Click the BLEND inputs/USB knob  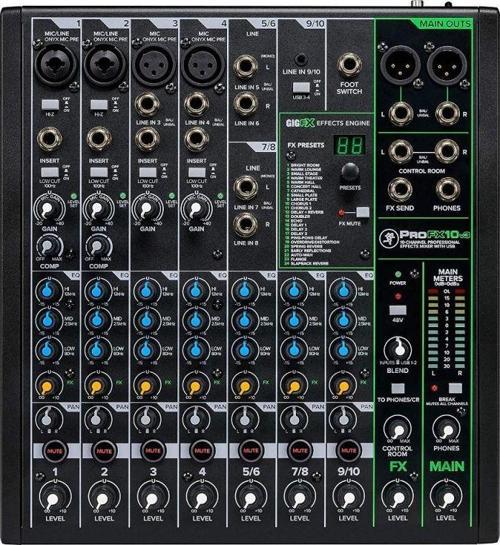398,349
